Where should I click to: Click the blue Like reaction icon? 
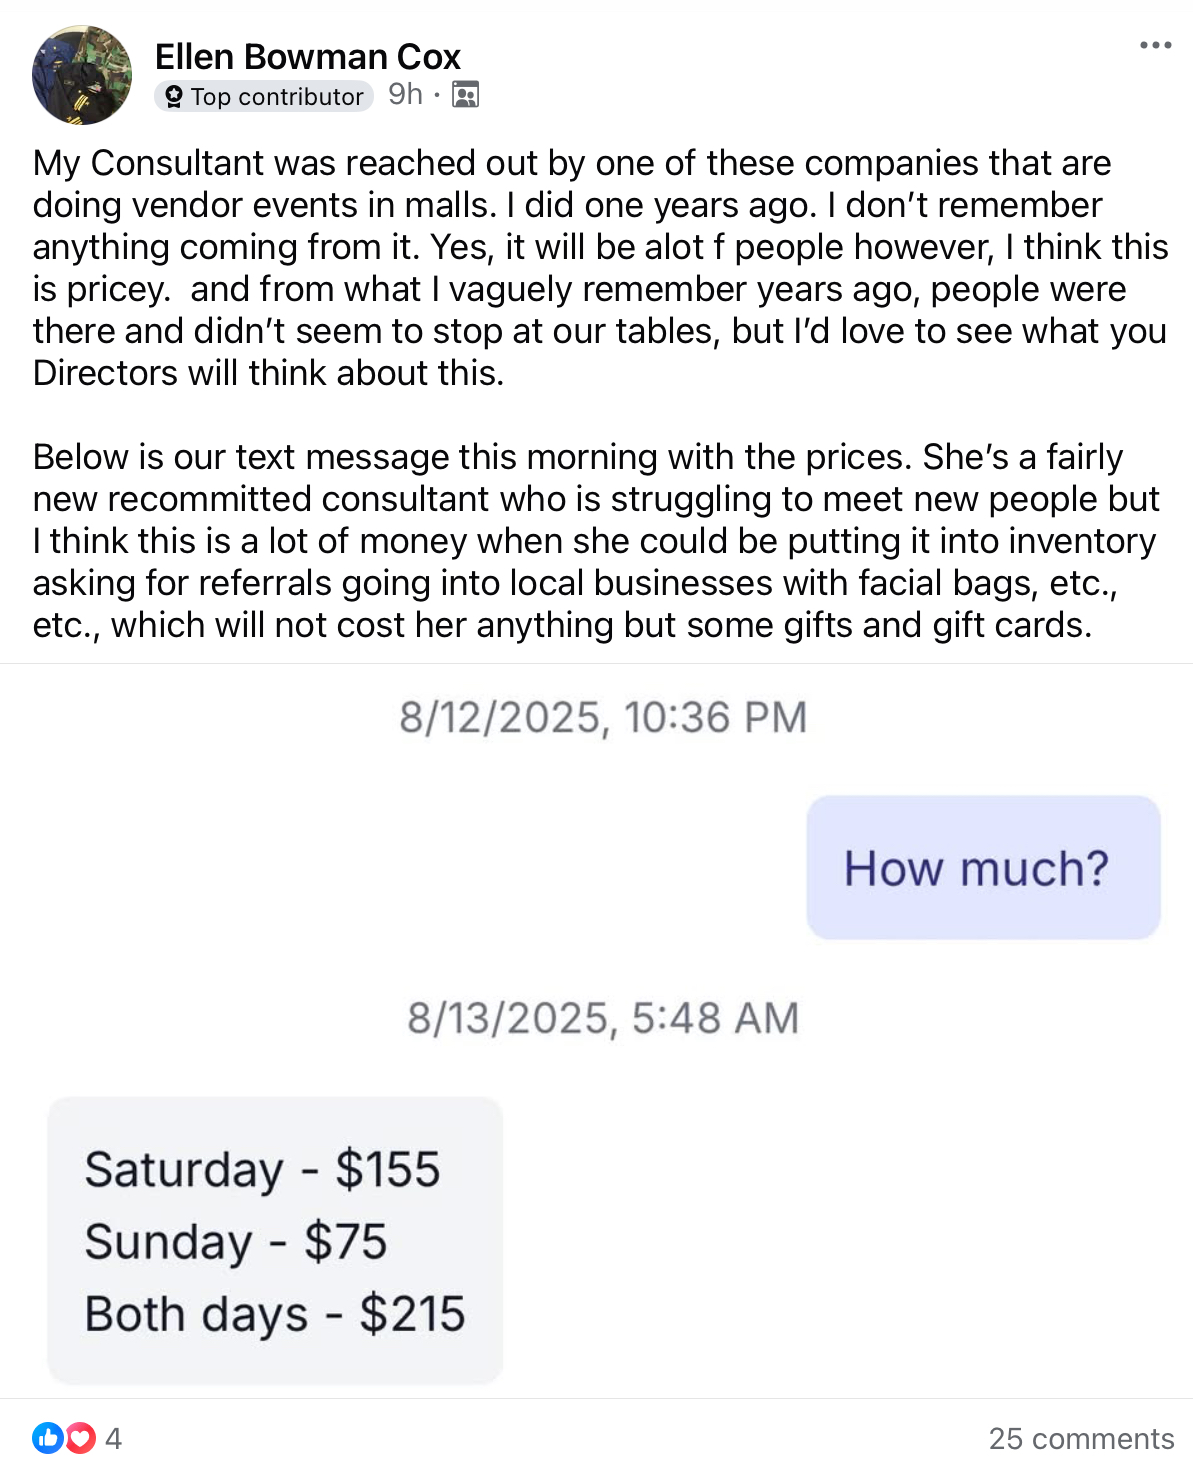[x=48, y=1438]
